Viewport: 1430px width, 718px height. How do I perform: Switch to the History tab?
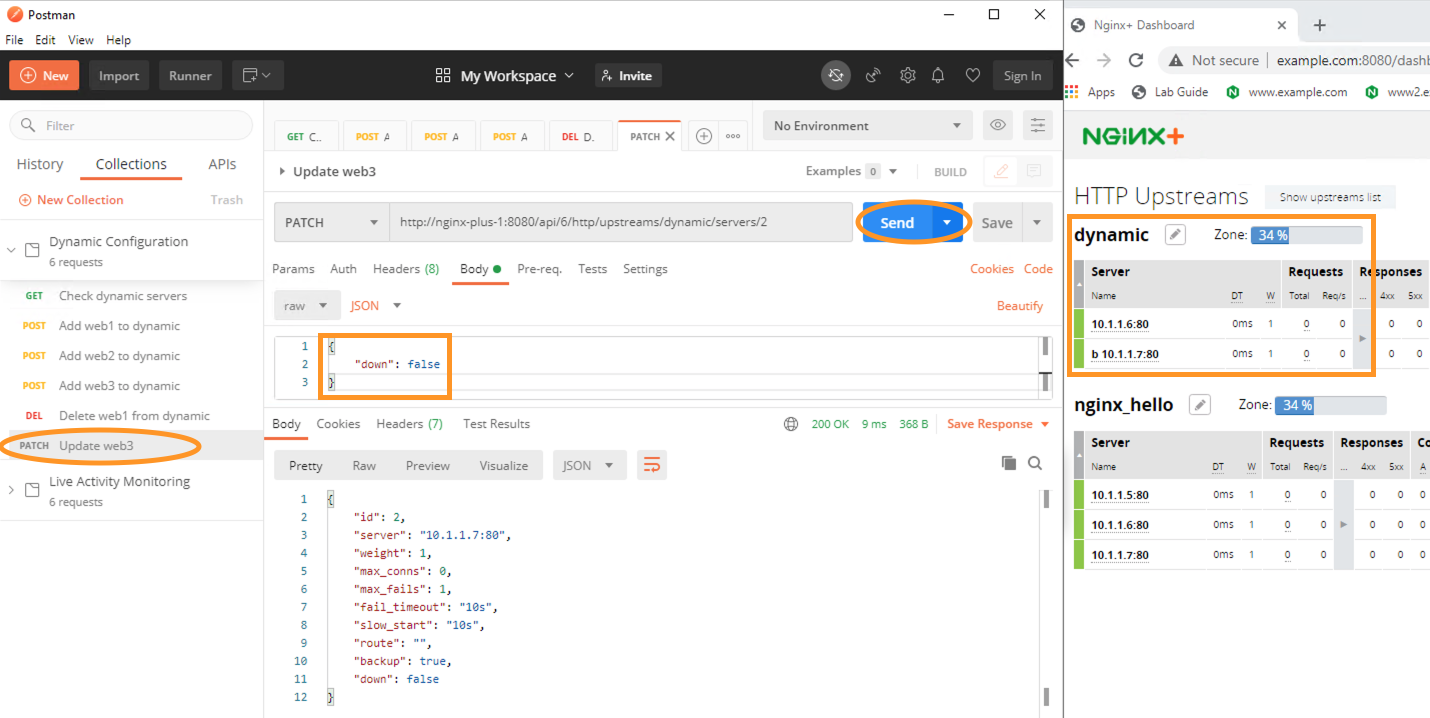point(40,164)
